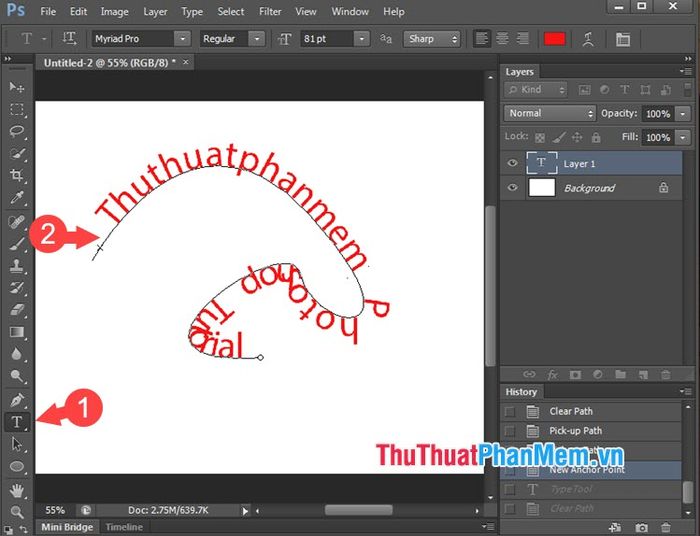Select the Layer 1 text layer
This screenshot has height=536, width=700.
591,163
